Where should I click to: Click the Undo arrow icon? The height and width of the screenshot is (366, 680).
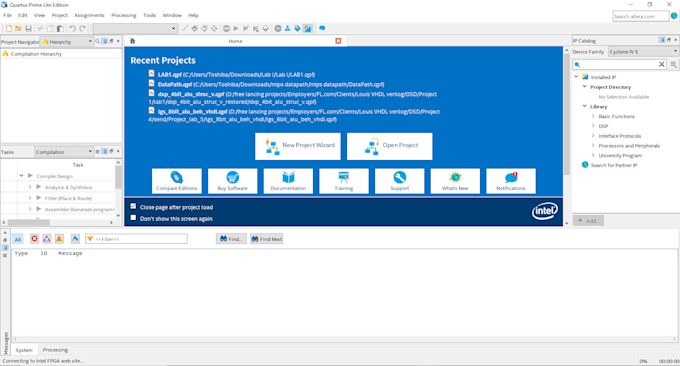point(72,29)
